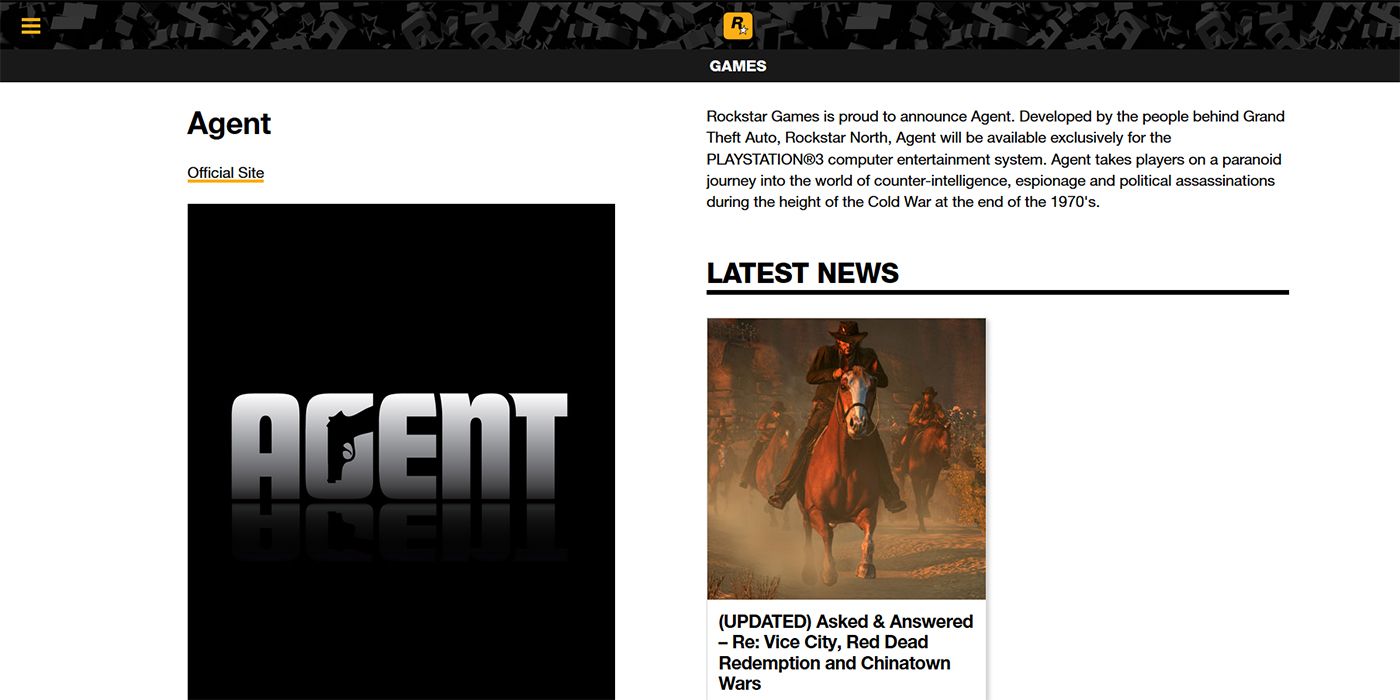The width and height of the screenshot is (1400, 700).
Task: Click the Rockstar Games logo
Action: (738, 26)
